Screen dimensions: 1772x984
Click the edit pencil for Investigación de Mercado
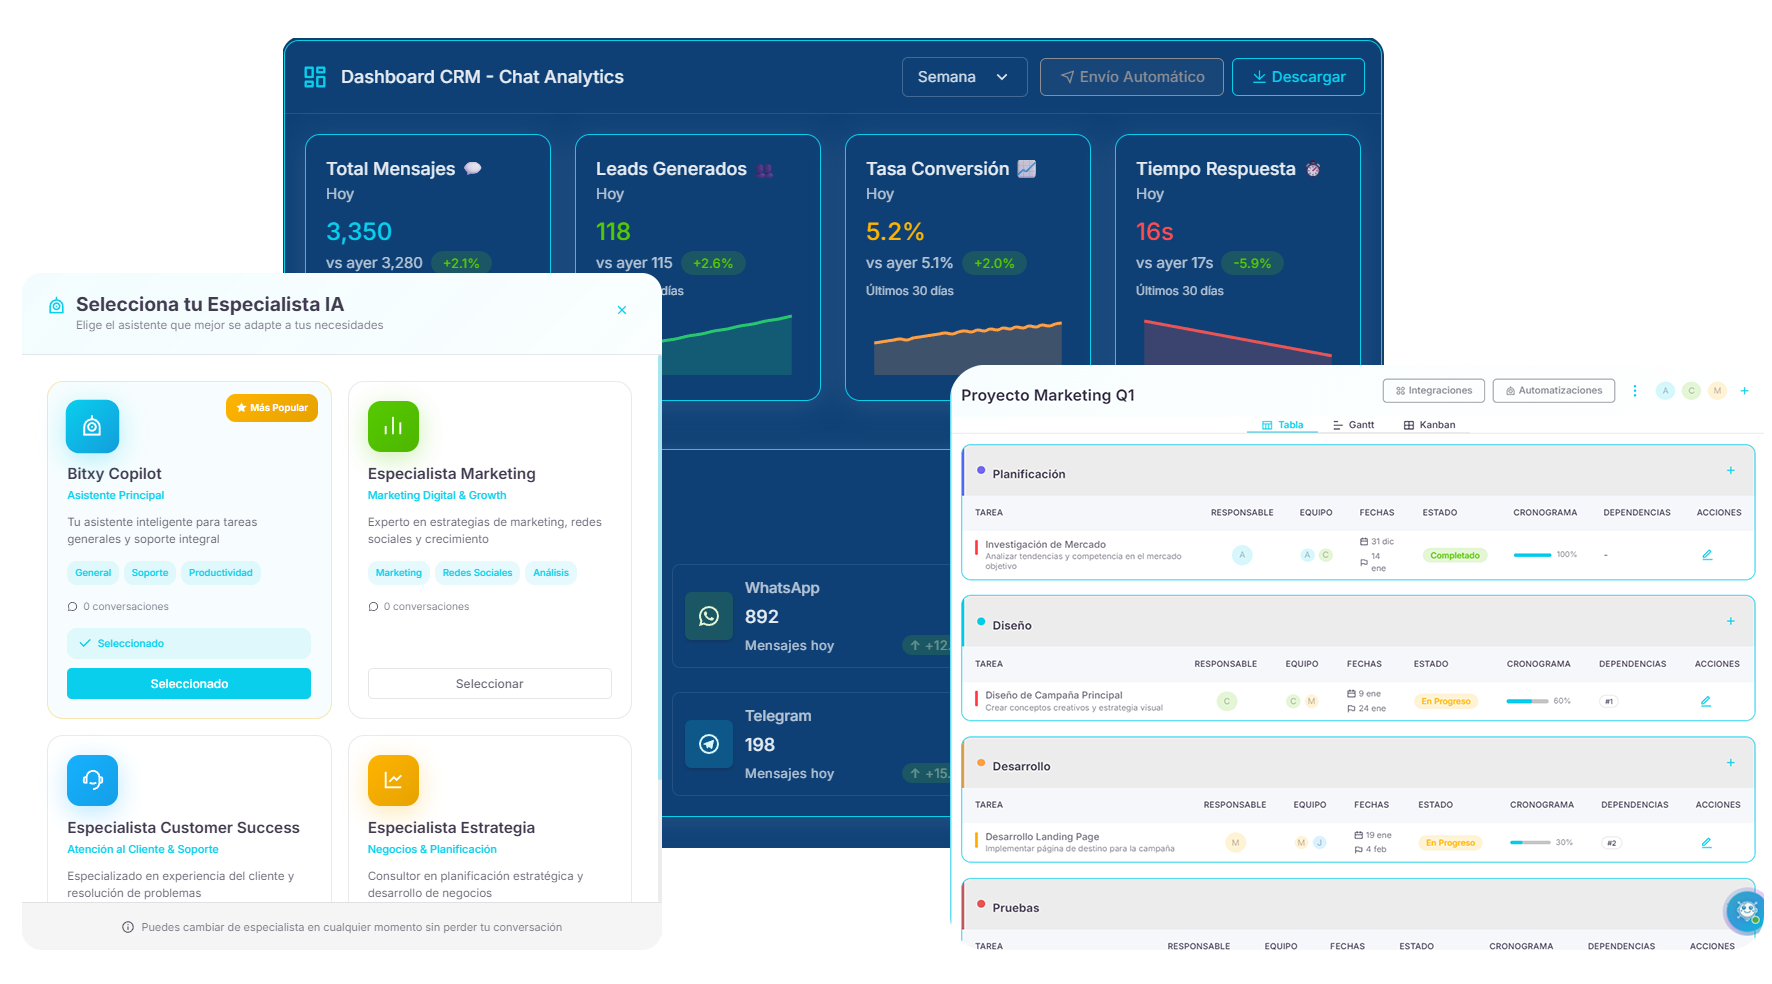1707,555
